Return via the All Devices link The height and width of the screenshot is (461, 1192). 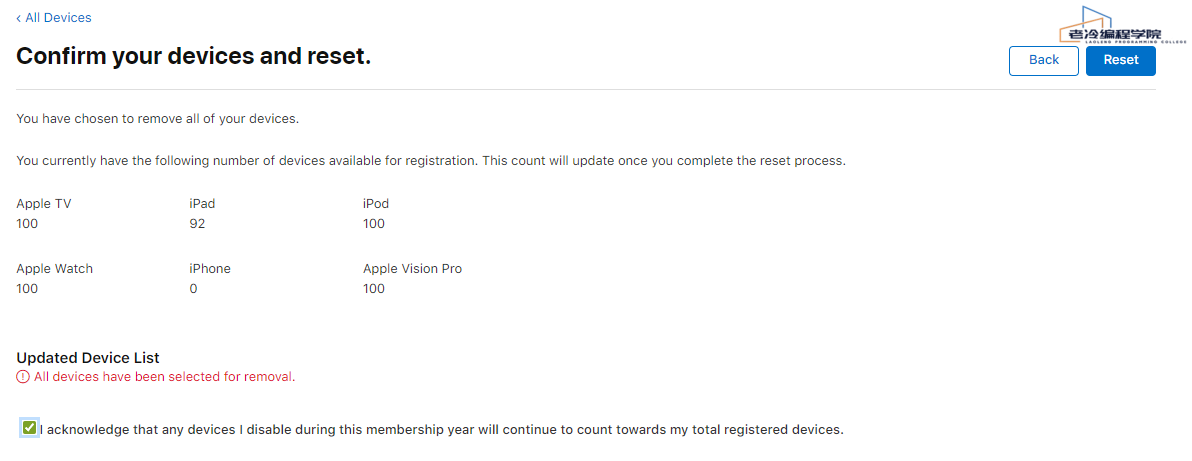54,18
